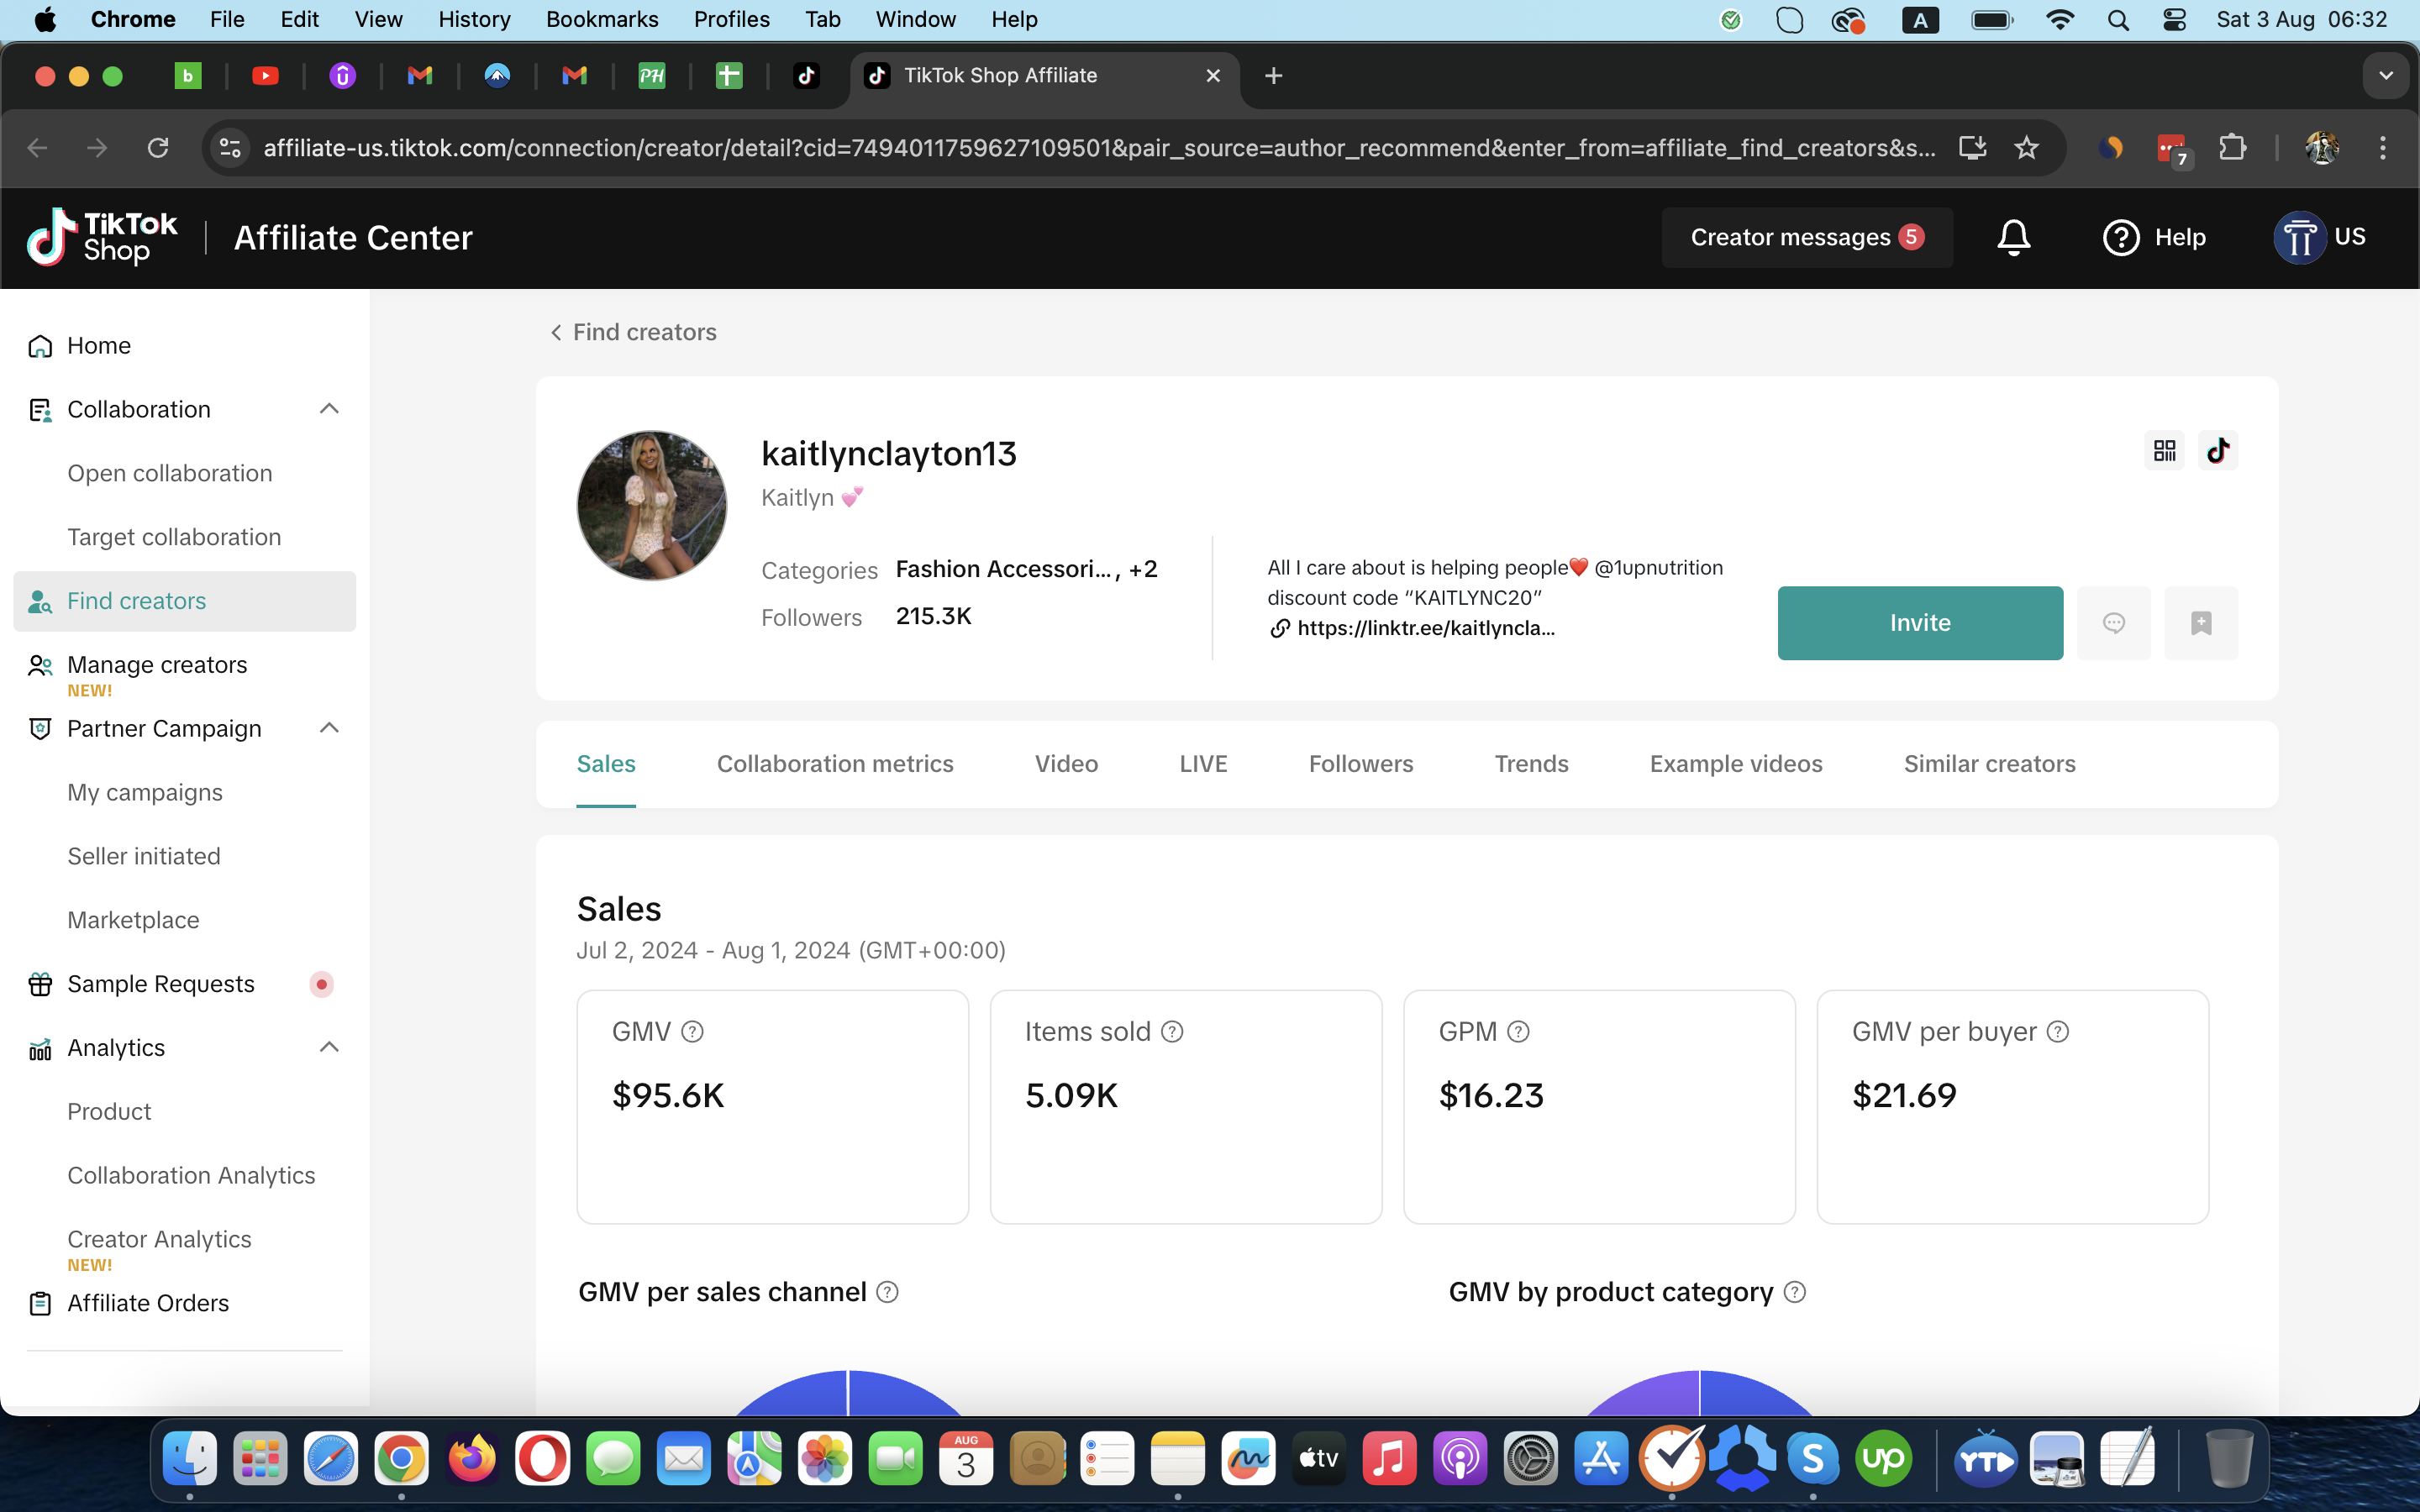Reload the page

pyautogui.click(x=158, y=148)
